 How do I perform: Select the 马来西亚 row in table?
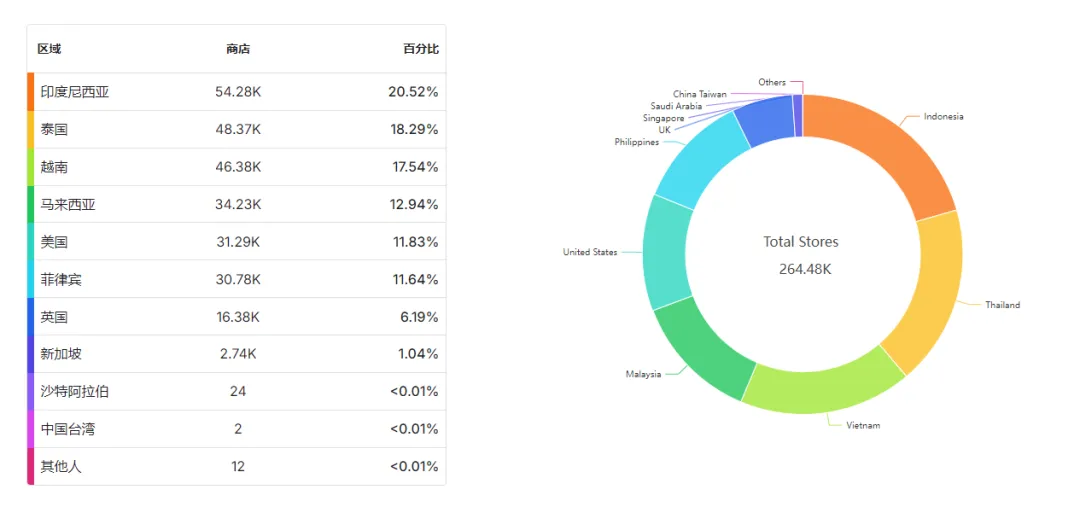(236, 204)
